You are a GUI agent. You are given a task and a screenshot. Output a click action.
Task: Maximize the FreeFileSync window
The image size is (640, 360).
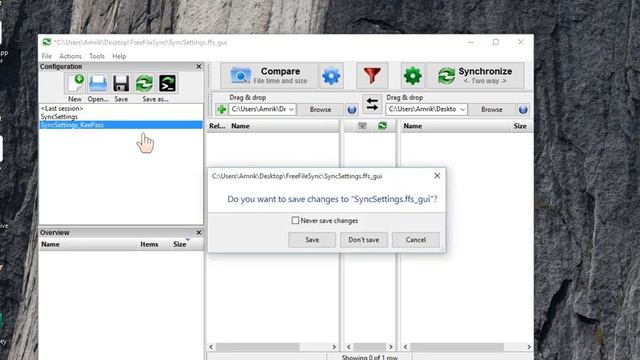[496, 42]
